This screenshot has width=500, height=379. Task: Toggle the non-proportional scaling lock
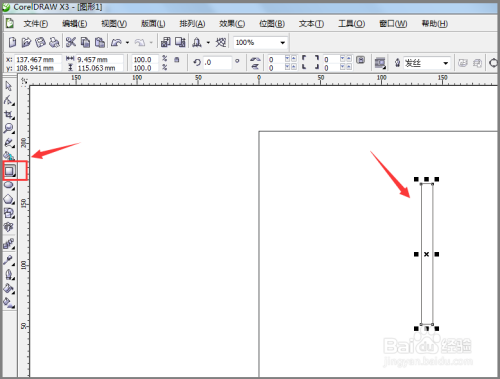click(177, 60)
